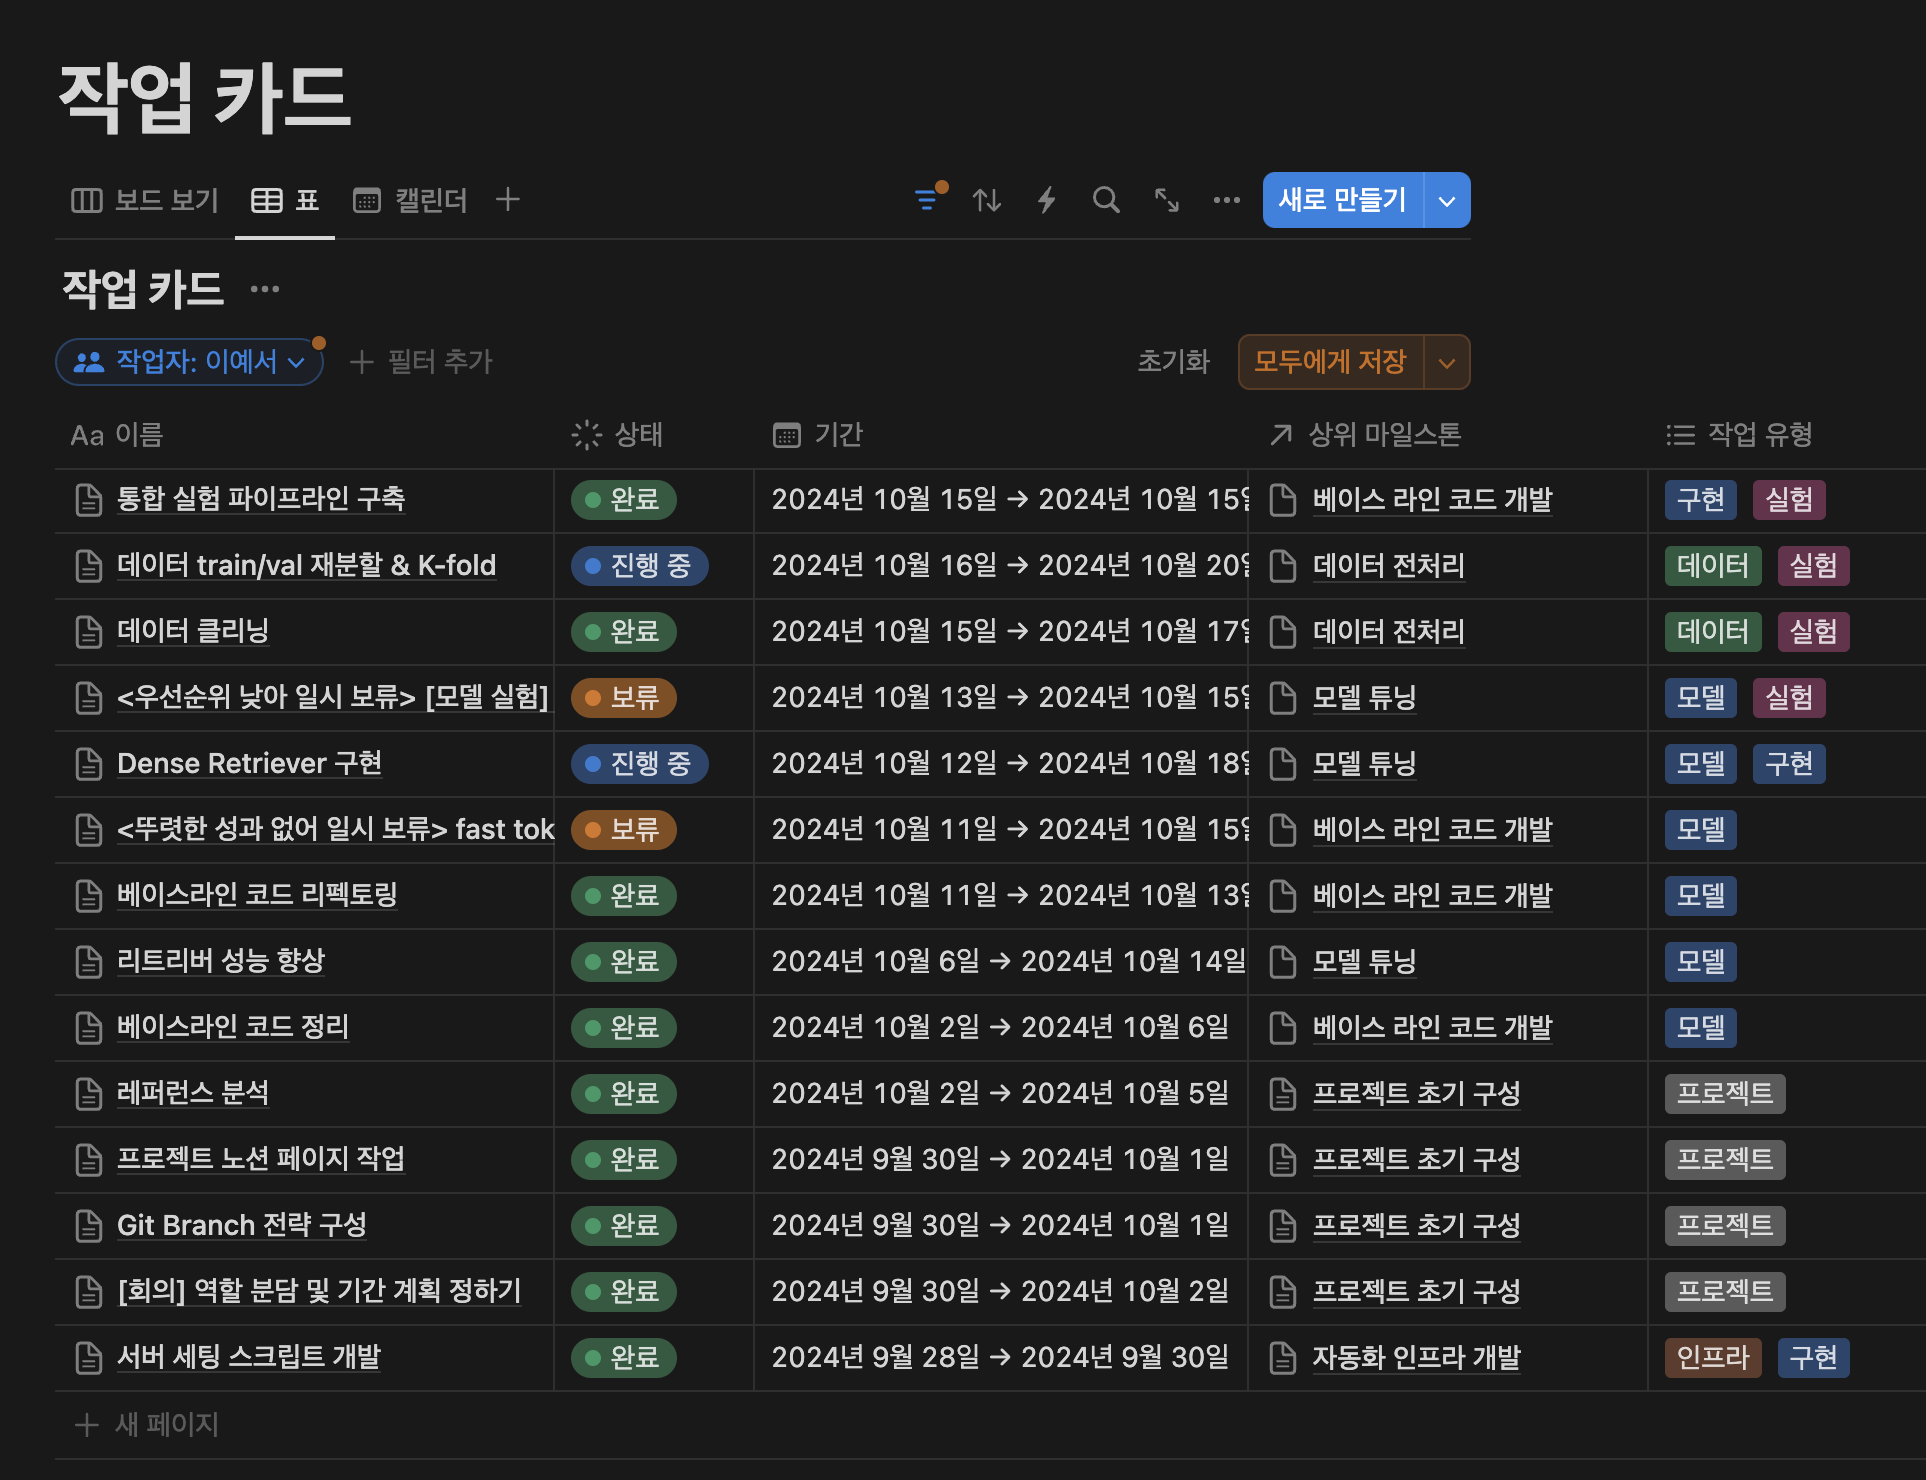Click milestone page icon beside 자동화 인프라 개발
This screenshot has height=1480, width=1926.
(x=1283, y=1358)
